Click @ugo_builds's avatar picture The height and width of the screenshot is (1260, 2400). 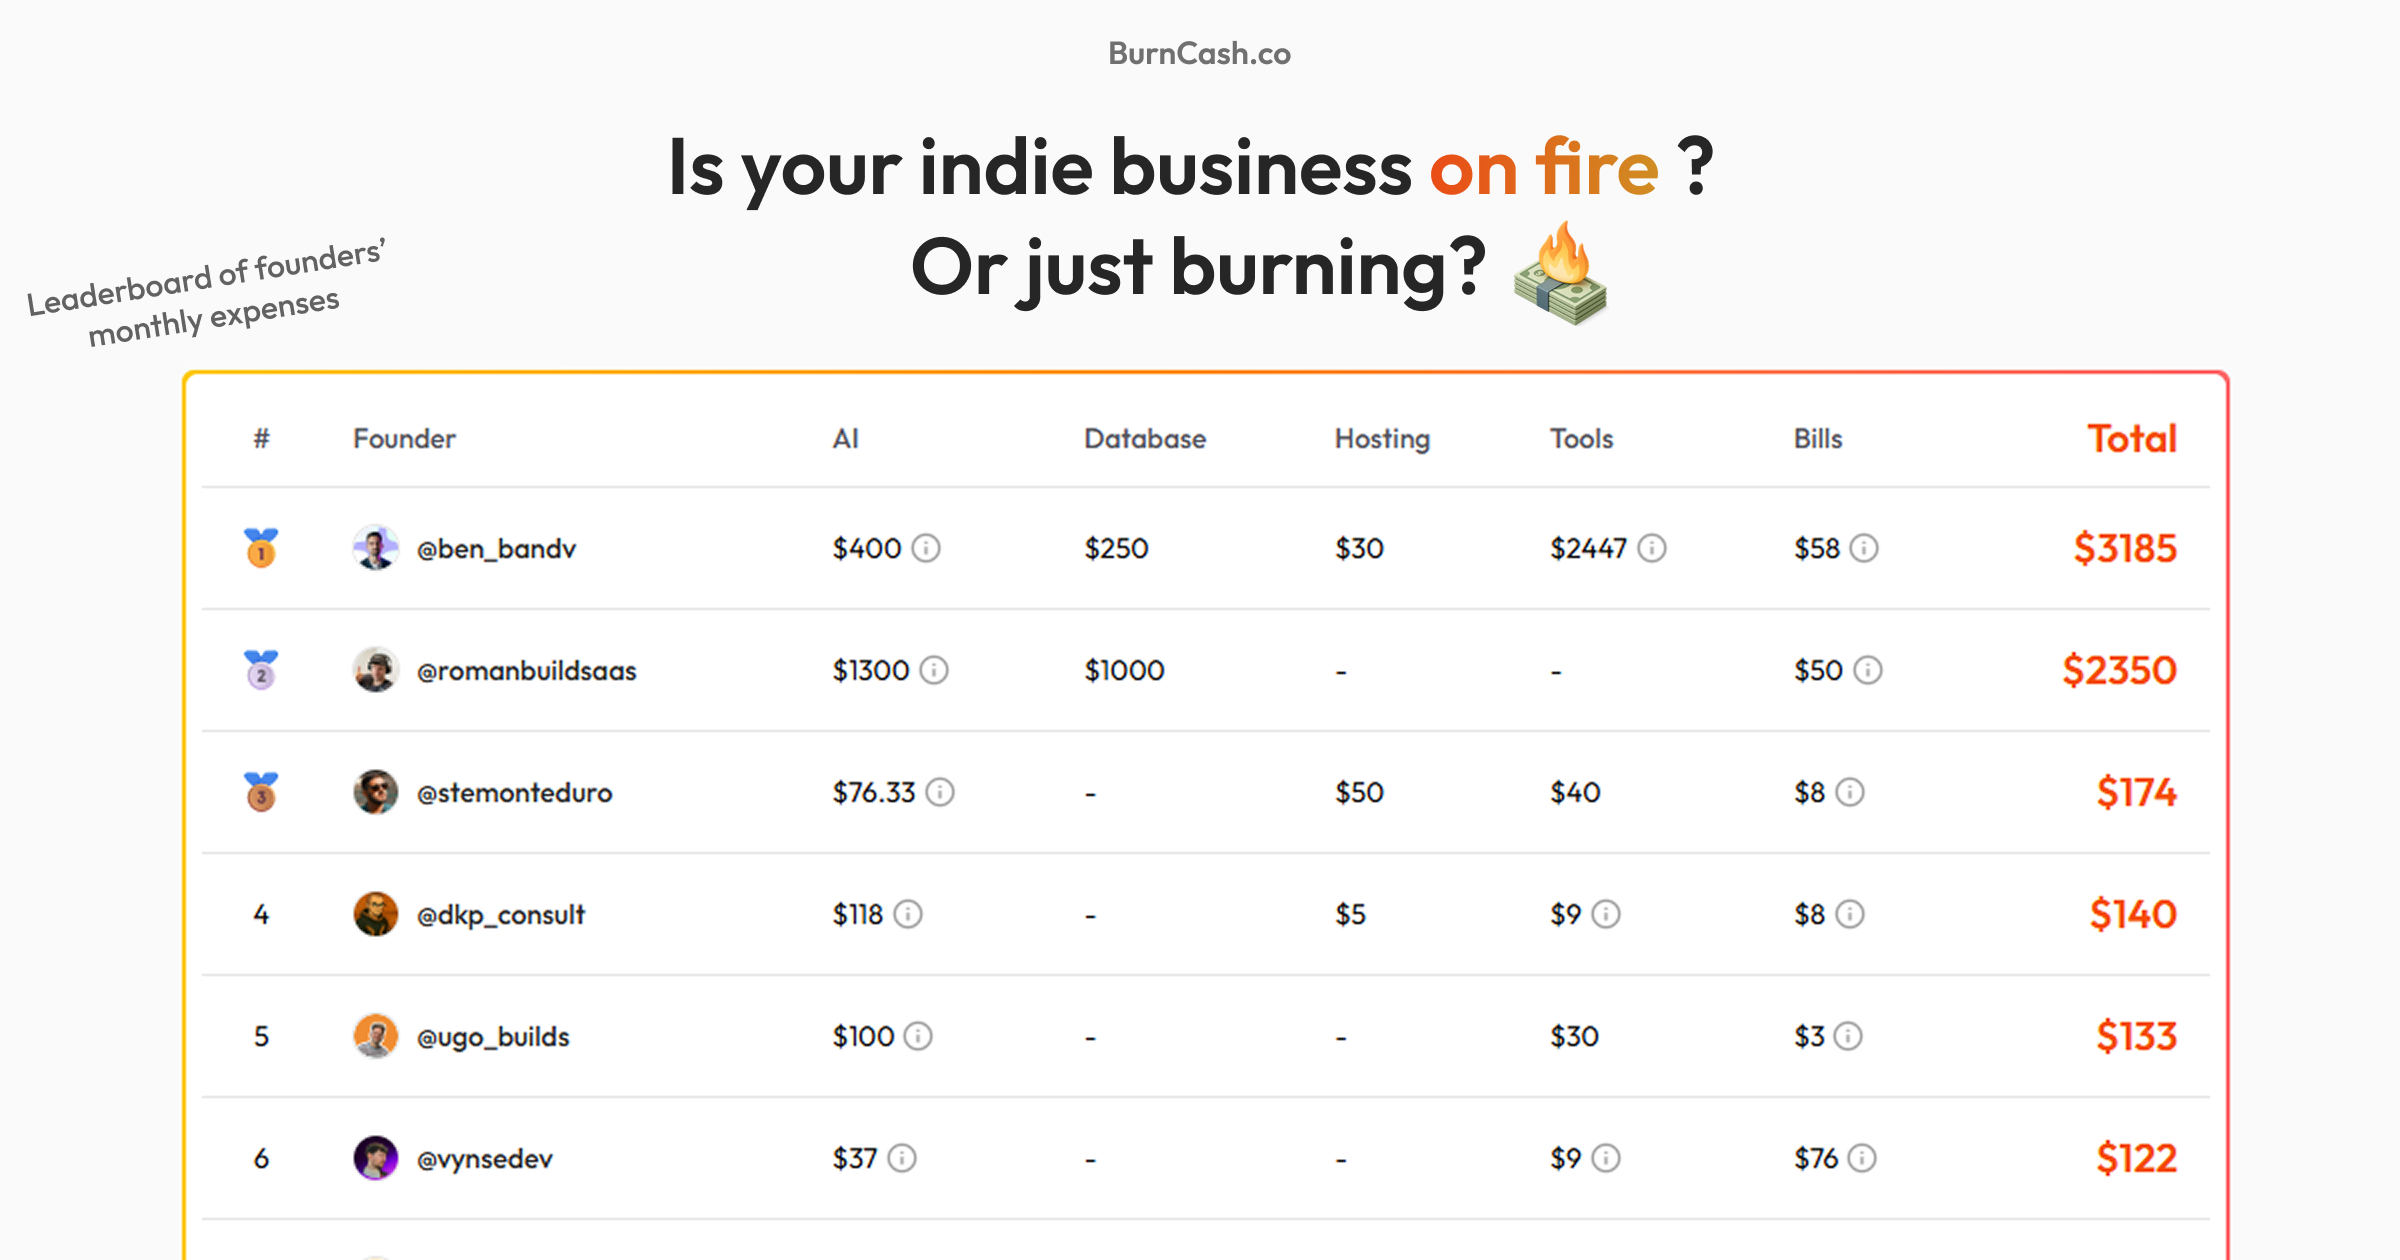[x=376, y=1036]
